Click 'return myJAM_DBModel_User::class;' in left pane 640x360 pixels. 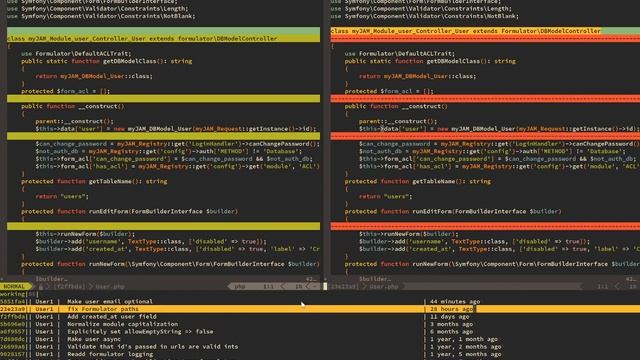tap(94, 76)
